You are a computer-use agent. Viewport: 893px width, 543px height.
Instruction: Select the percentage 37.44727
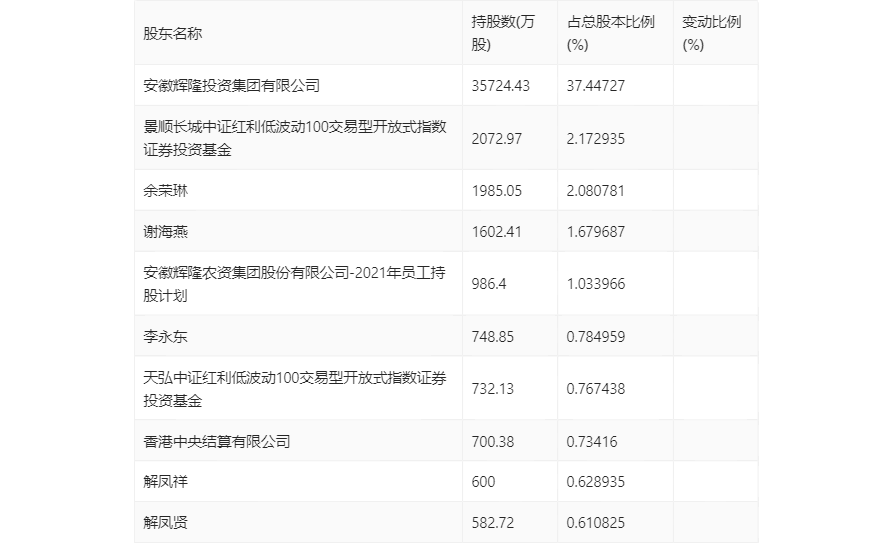(x=596, y=85)
